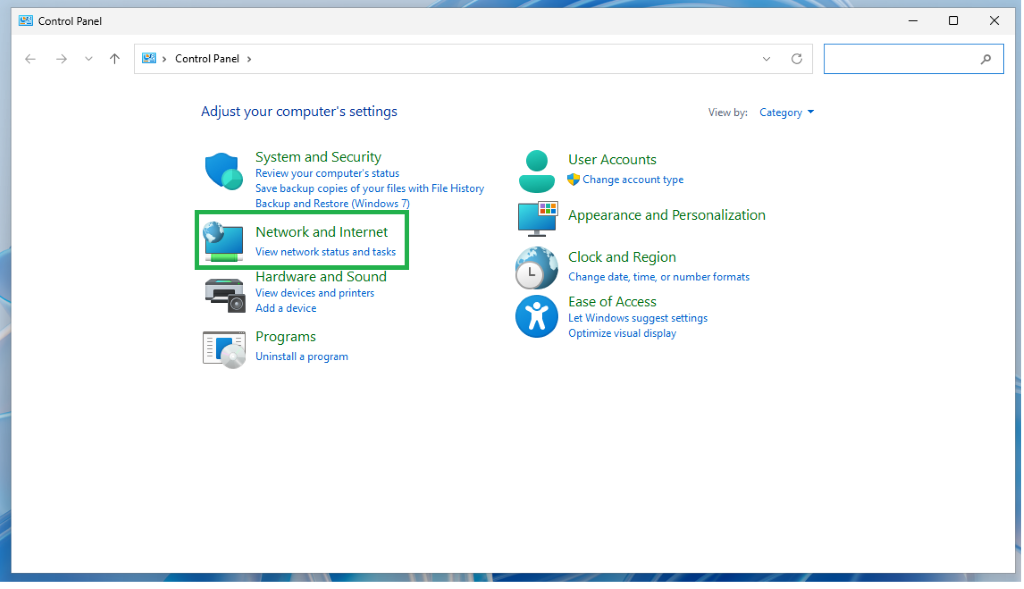1024x589 pixels.
Task: Click View devices and printers
Action: 315,293
